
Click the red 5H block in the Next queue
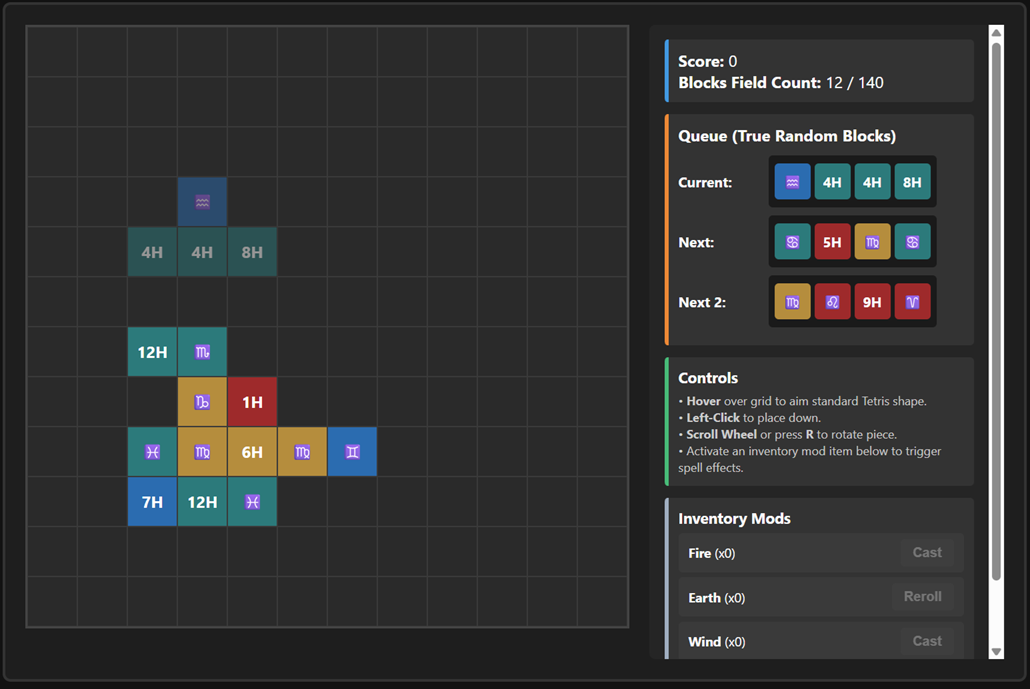point(832,242)
